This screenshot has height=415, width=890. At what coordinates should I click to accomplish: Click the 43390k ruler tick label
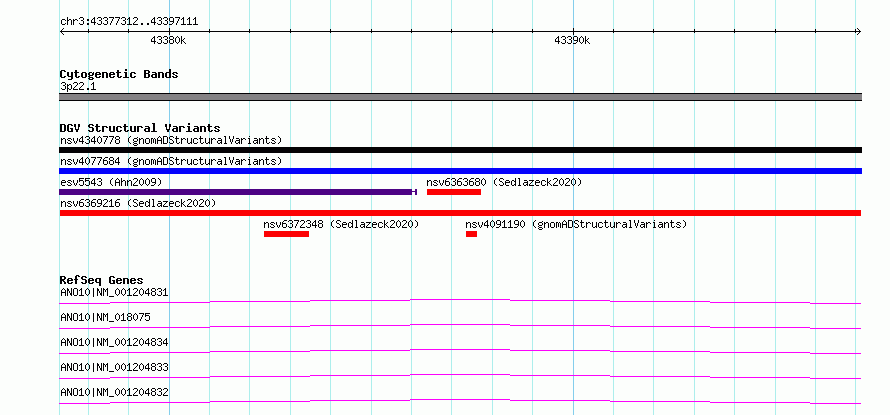click(x=572, y=41)
